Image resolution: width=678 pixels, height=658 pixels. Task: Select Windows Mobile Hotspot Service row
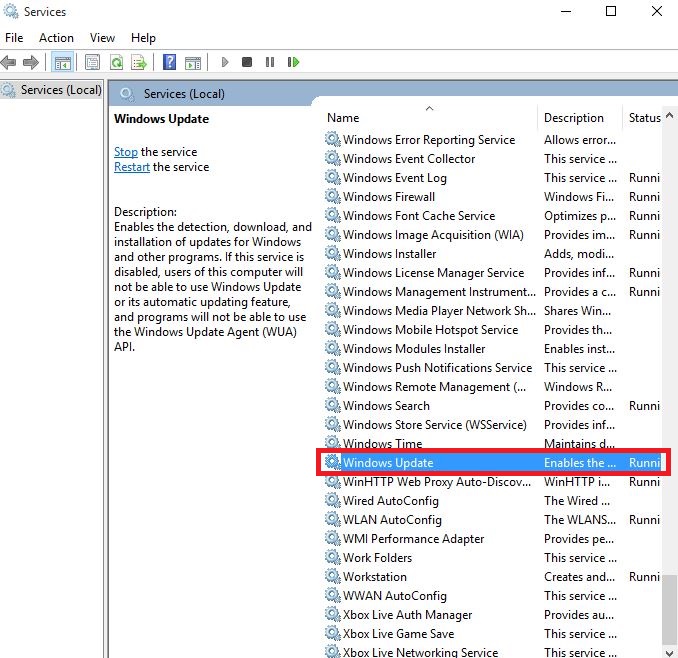493,330
